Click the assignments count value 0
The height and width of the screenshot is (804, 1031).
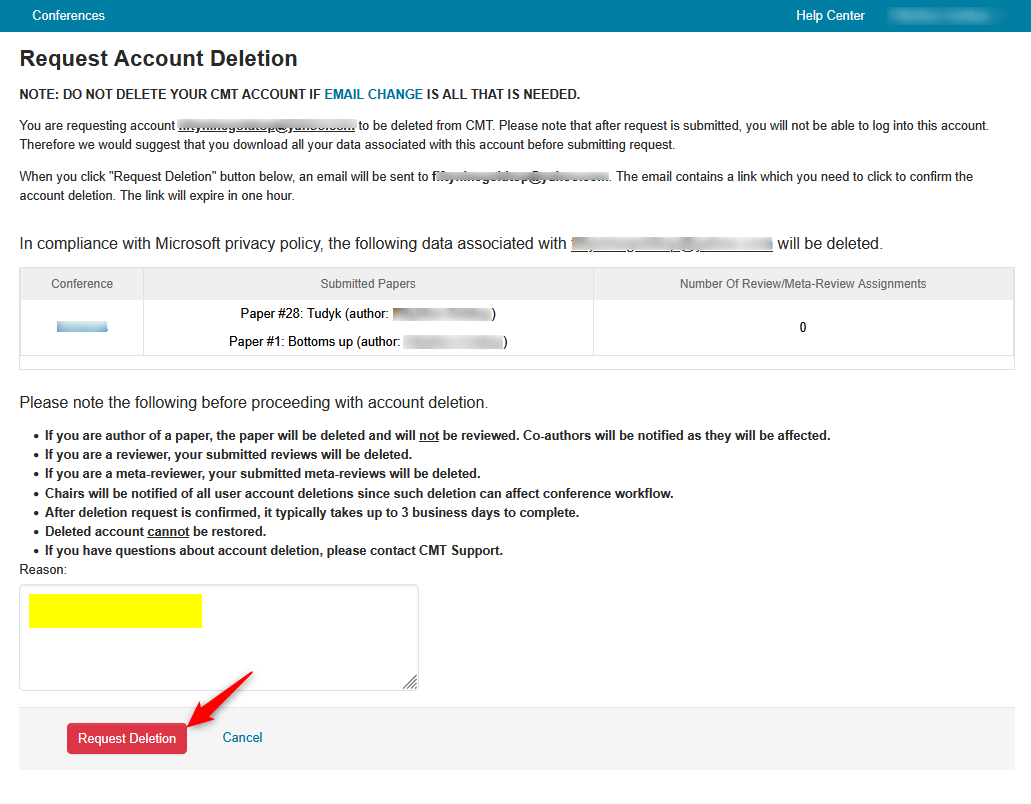pos(803,327)
